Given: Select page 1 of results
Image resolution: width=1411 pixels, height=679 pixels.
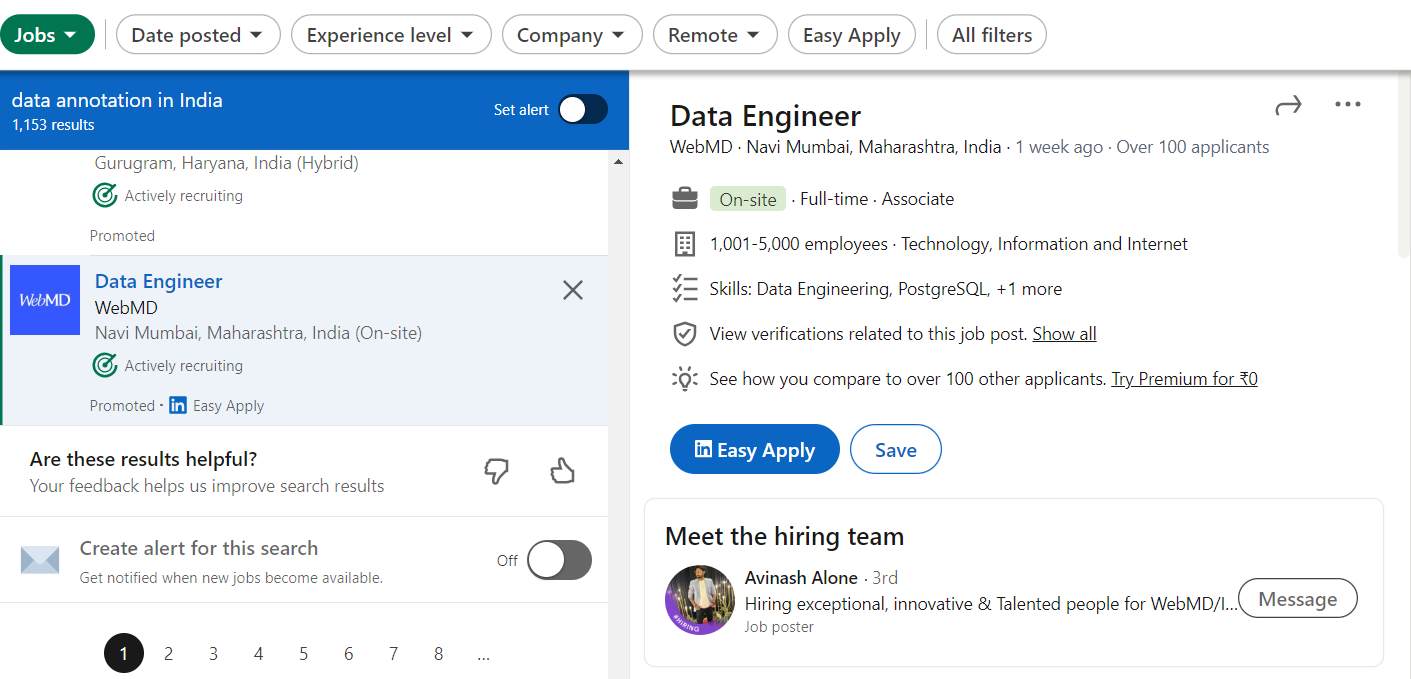Looking at the screenshot, I should click(x=124, y=654).
